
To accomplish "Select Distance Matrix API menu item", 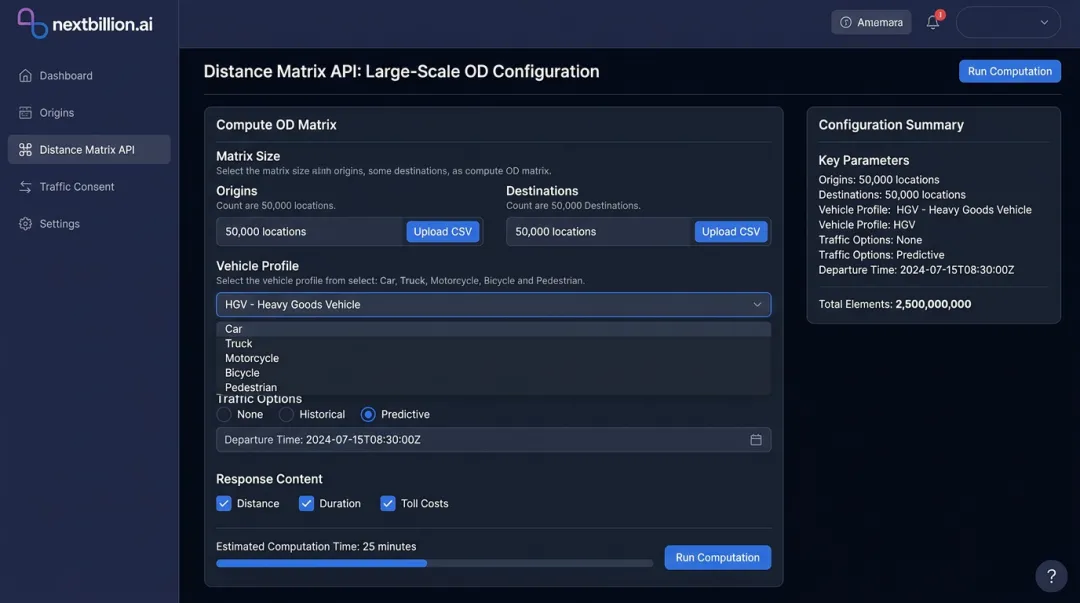I will click(x=89, y=150).
